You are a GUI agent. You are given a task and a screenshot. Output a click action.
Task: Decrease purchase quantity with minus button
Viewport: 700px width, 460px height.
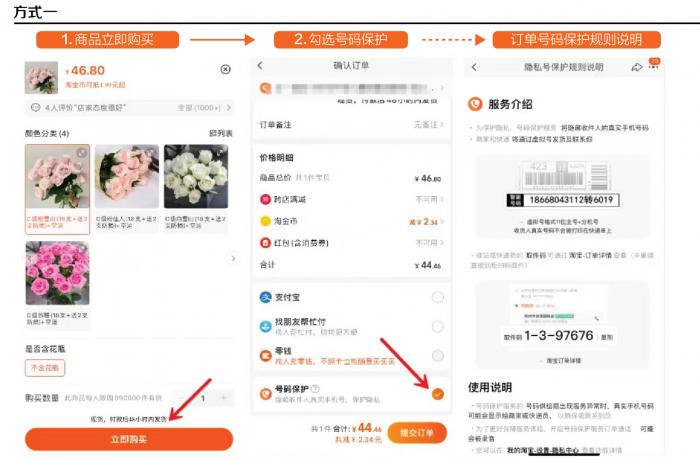pyautogui.click(x=181, y=397)
